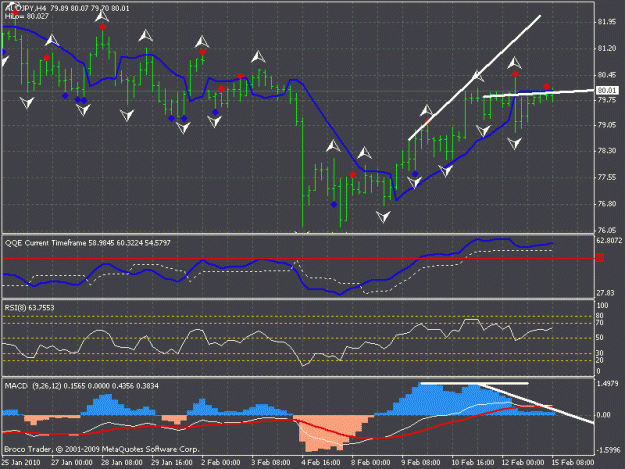Select the descending white trendline in the MACD panel

pos(538,404)
